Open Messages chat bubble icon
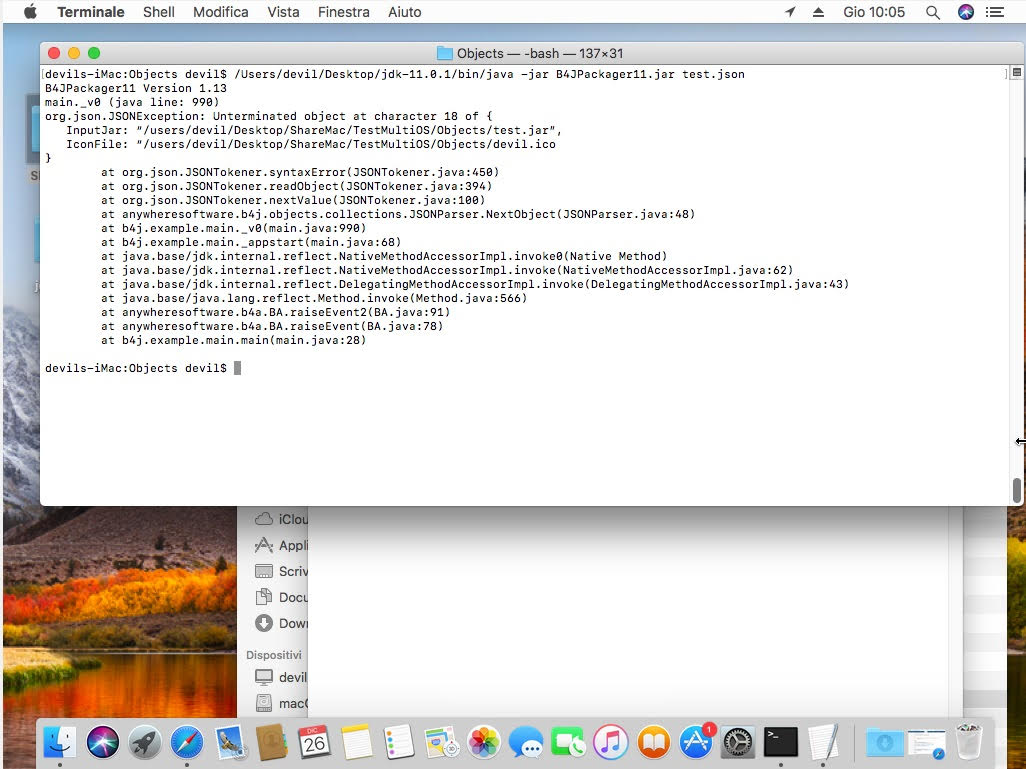This screenshot has height=769, width=1026. click(526, 742)
